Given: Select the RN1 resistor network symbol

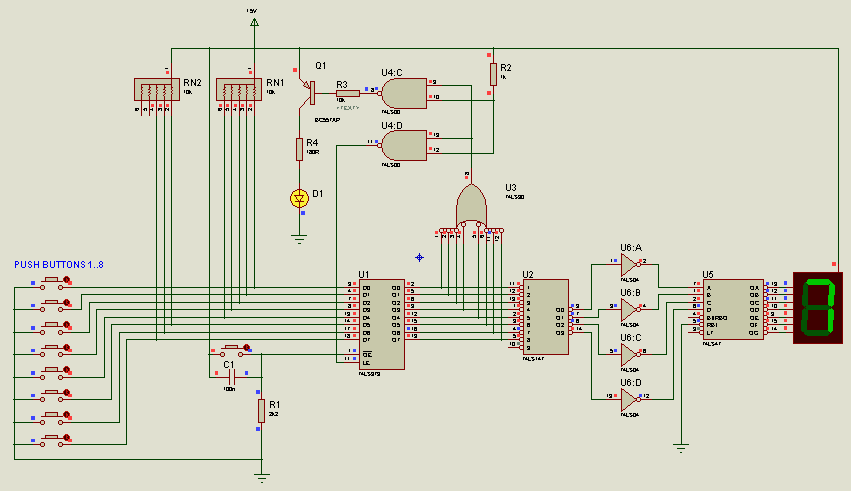Looking at the screenshot, I should pos(239,90).
